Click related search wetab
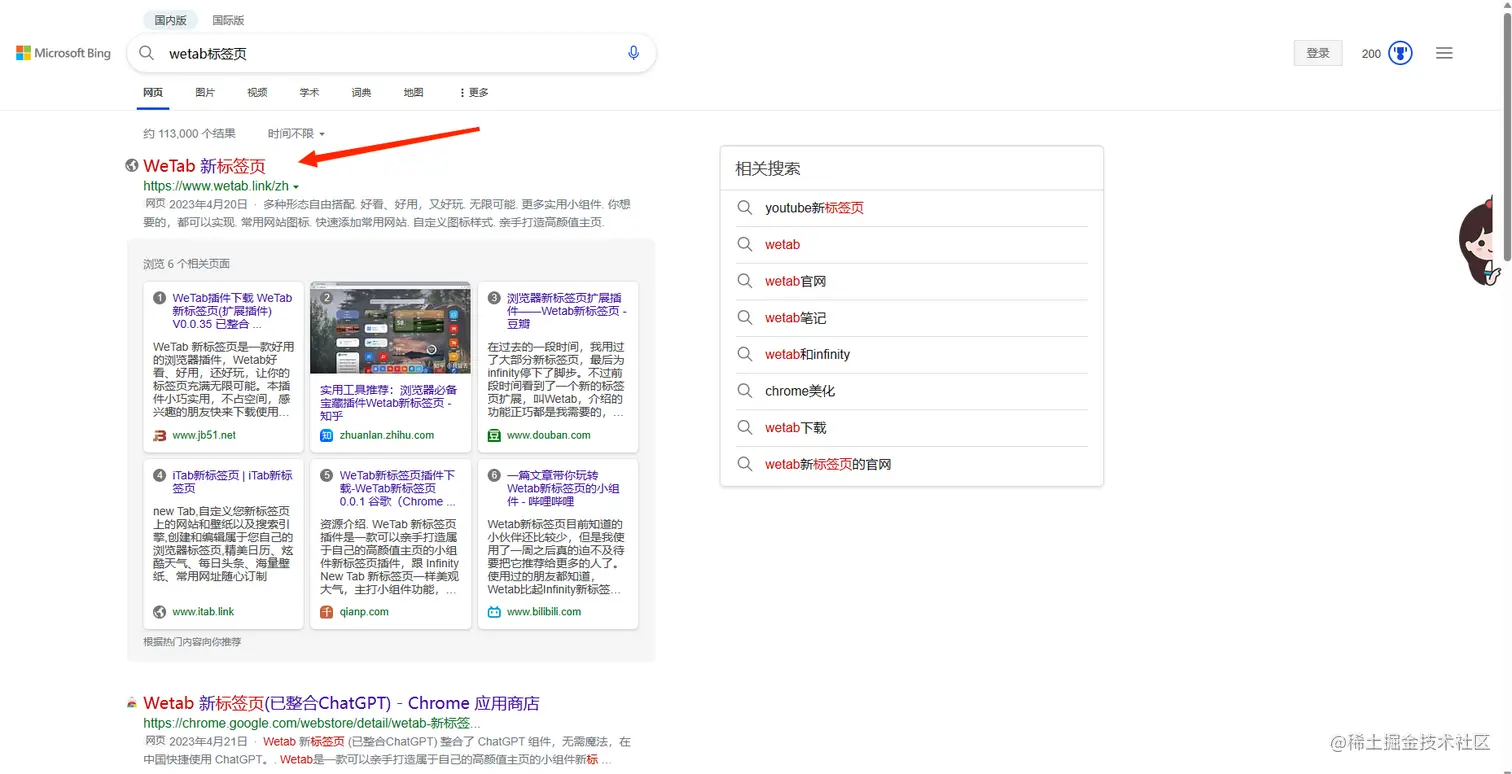The width and height of the screenshot is (1512, 774). (x=782, y=244)
